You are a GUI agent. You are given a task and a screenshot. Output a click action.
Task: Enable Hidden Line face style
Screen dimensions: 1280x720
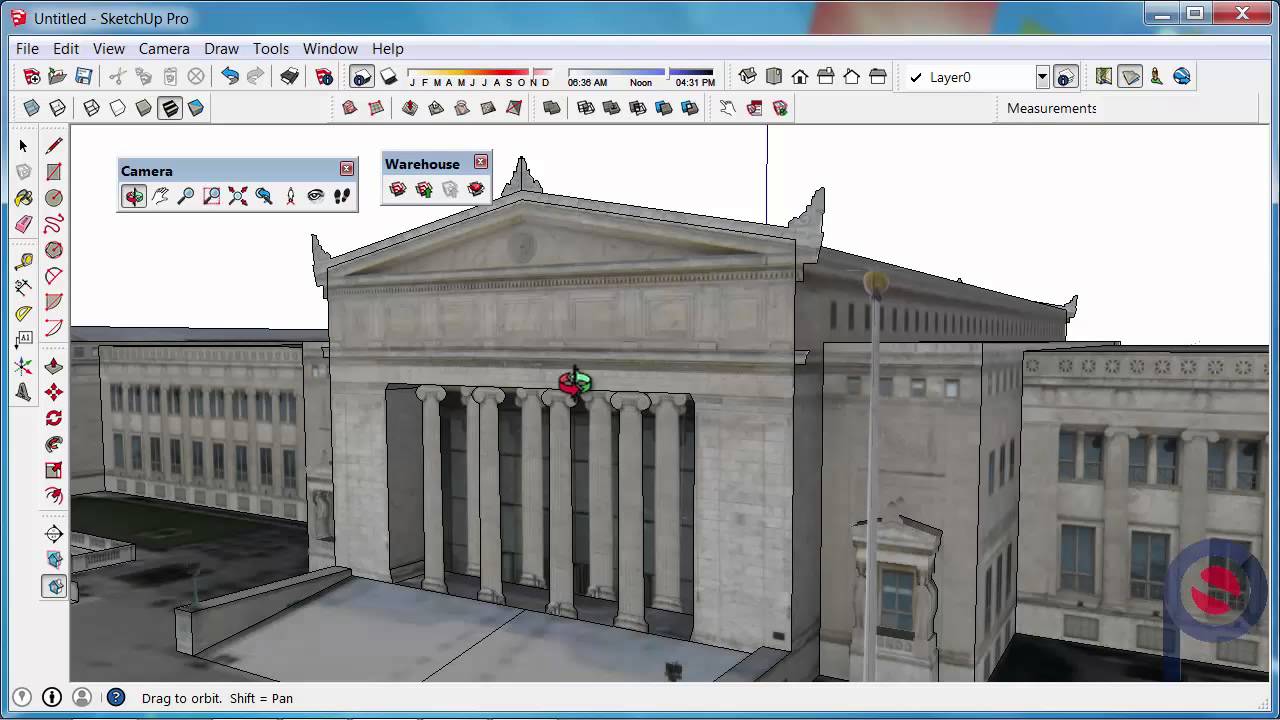118,108
